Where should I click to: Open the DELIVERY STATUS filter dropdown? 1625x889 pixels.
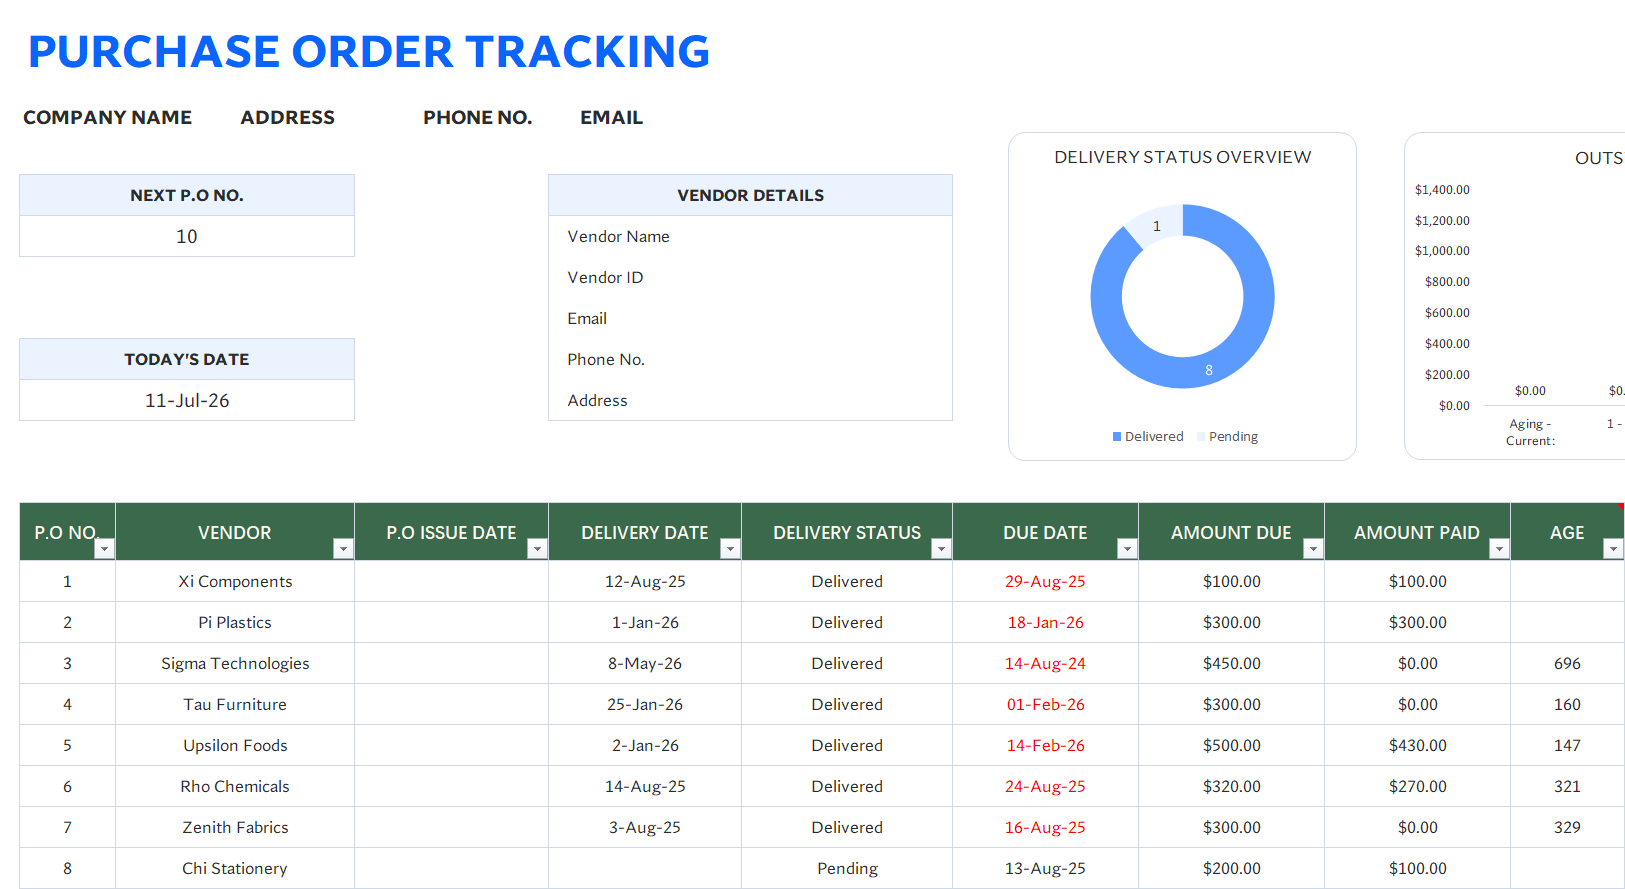pos(941,548)
